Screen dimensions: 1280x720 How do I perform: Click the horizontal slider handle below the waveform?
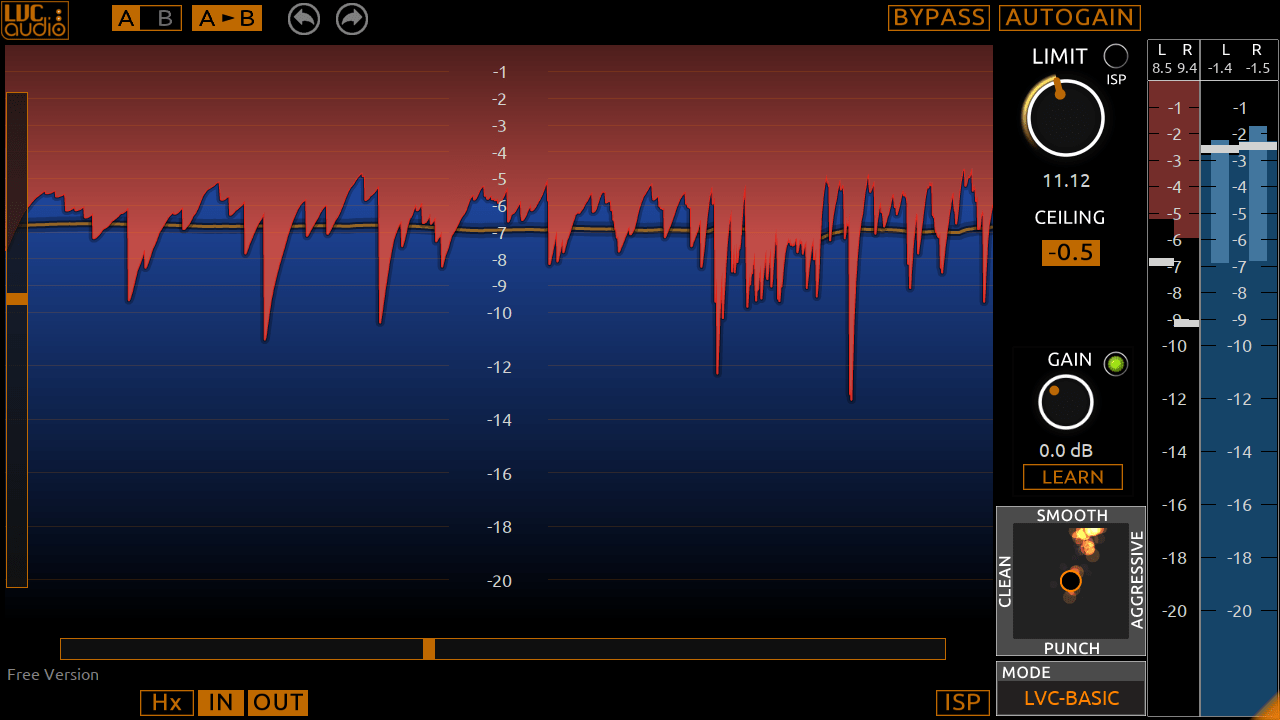[429, 649]
